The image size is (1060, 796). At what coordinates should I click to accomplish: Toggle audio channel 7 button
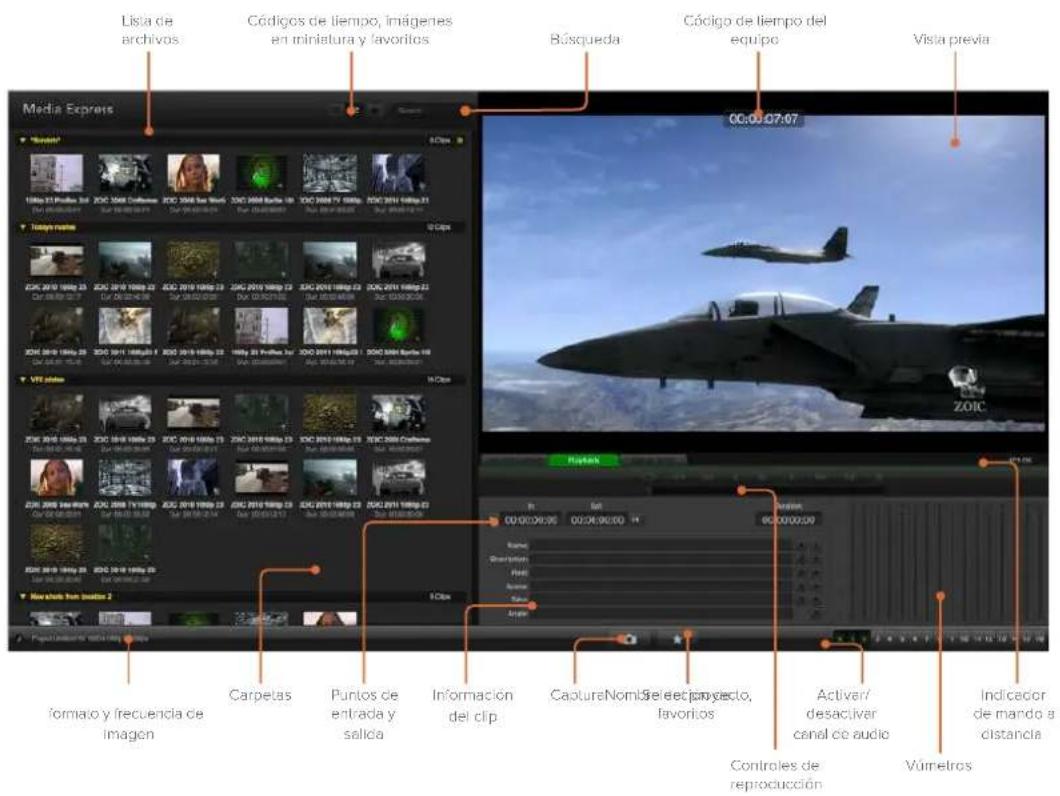click(927, 639)
